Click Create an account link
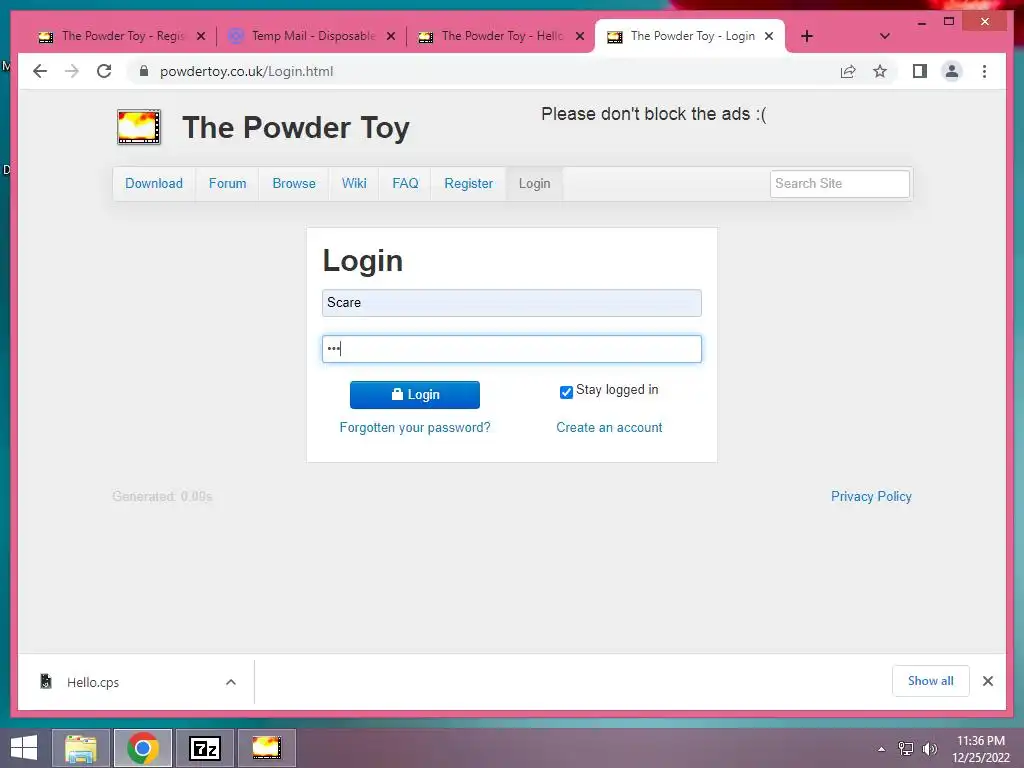The width and height of the screenshot is (1024, 768). (x=609, y=427)
